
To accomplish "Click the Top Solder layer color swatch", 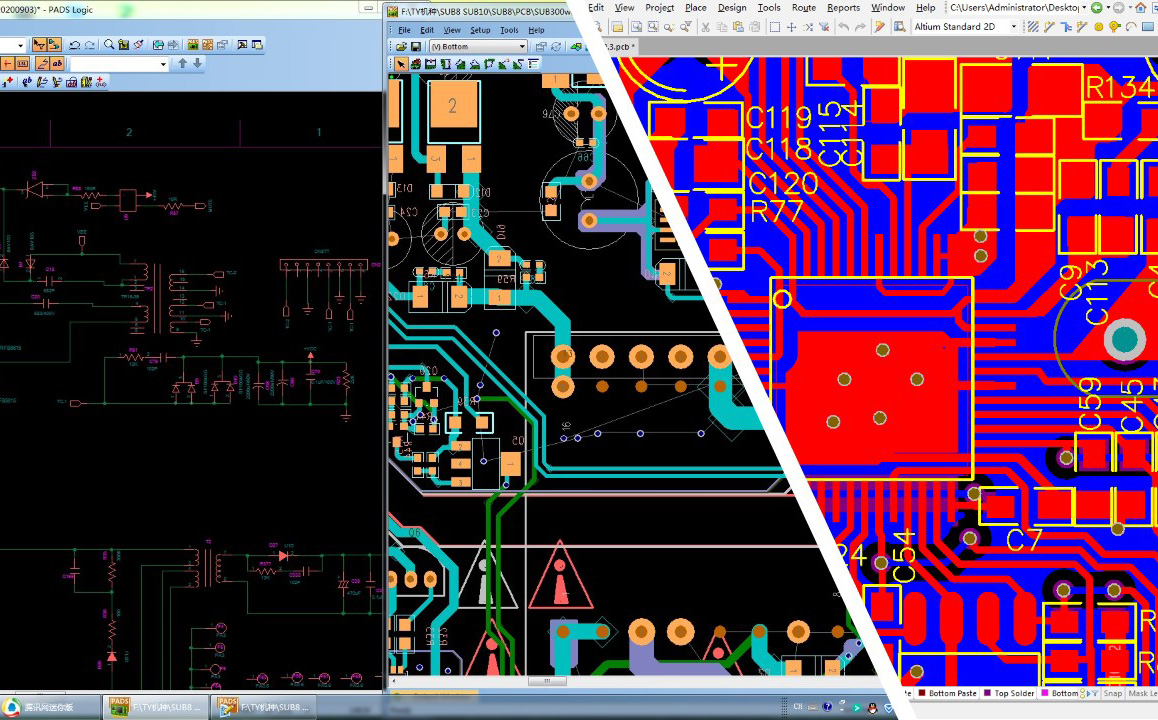I will point(988,693).
